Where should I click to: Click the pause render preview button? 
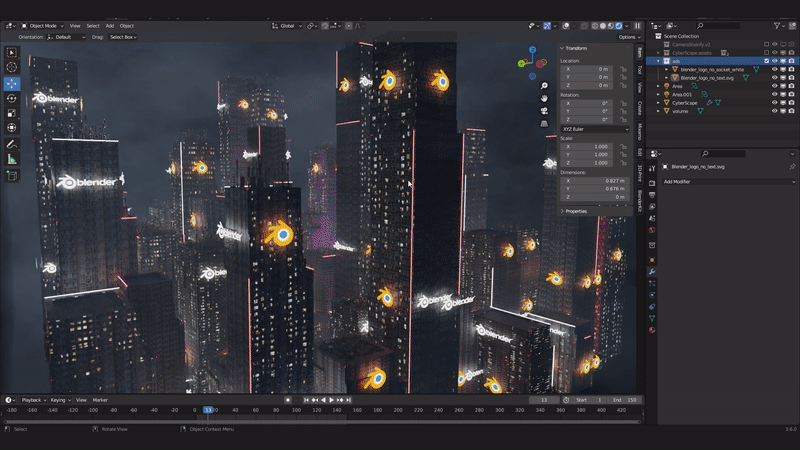[638, 26]
